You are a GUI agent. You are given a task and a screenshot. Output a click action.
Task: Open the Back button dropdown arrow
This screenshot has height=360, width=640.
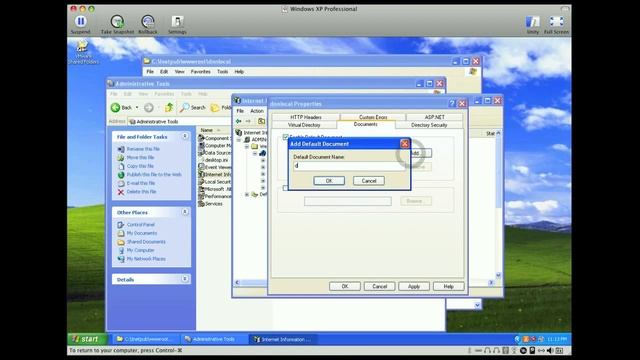click(x=137, y=107)
